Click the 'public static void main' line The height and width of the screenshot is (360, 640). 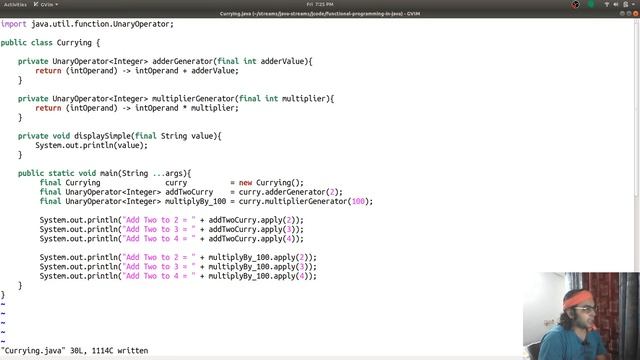tap(104, 173)
